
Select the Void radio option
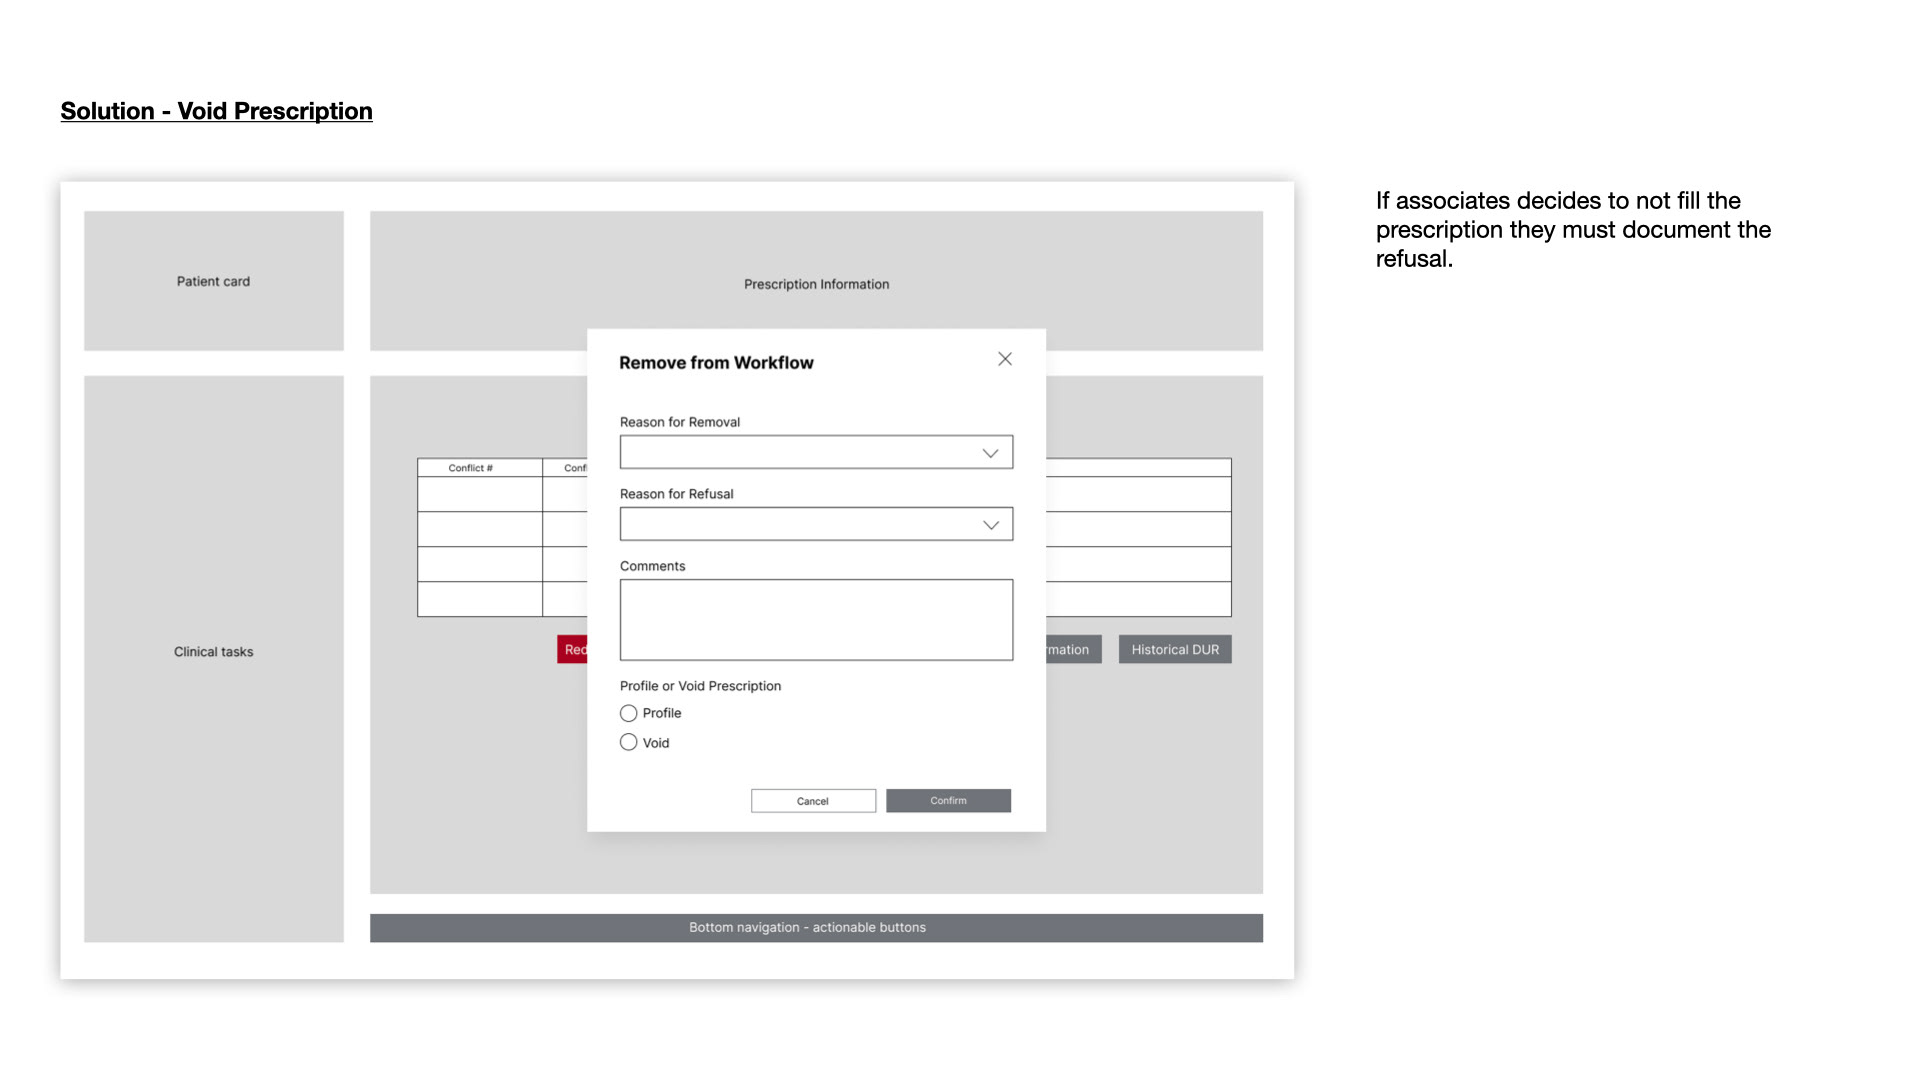tap(628, 742)
